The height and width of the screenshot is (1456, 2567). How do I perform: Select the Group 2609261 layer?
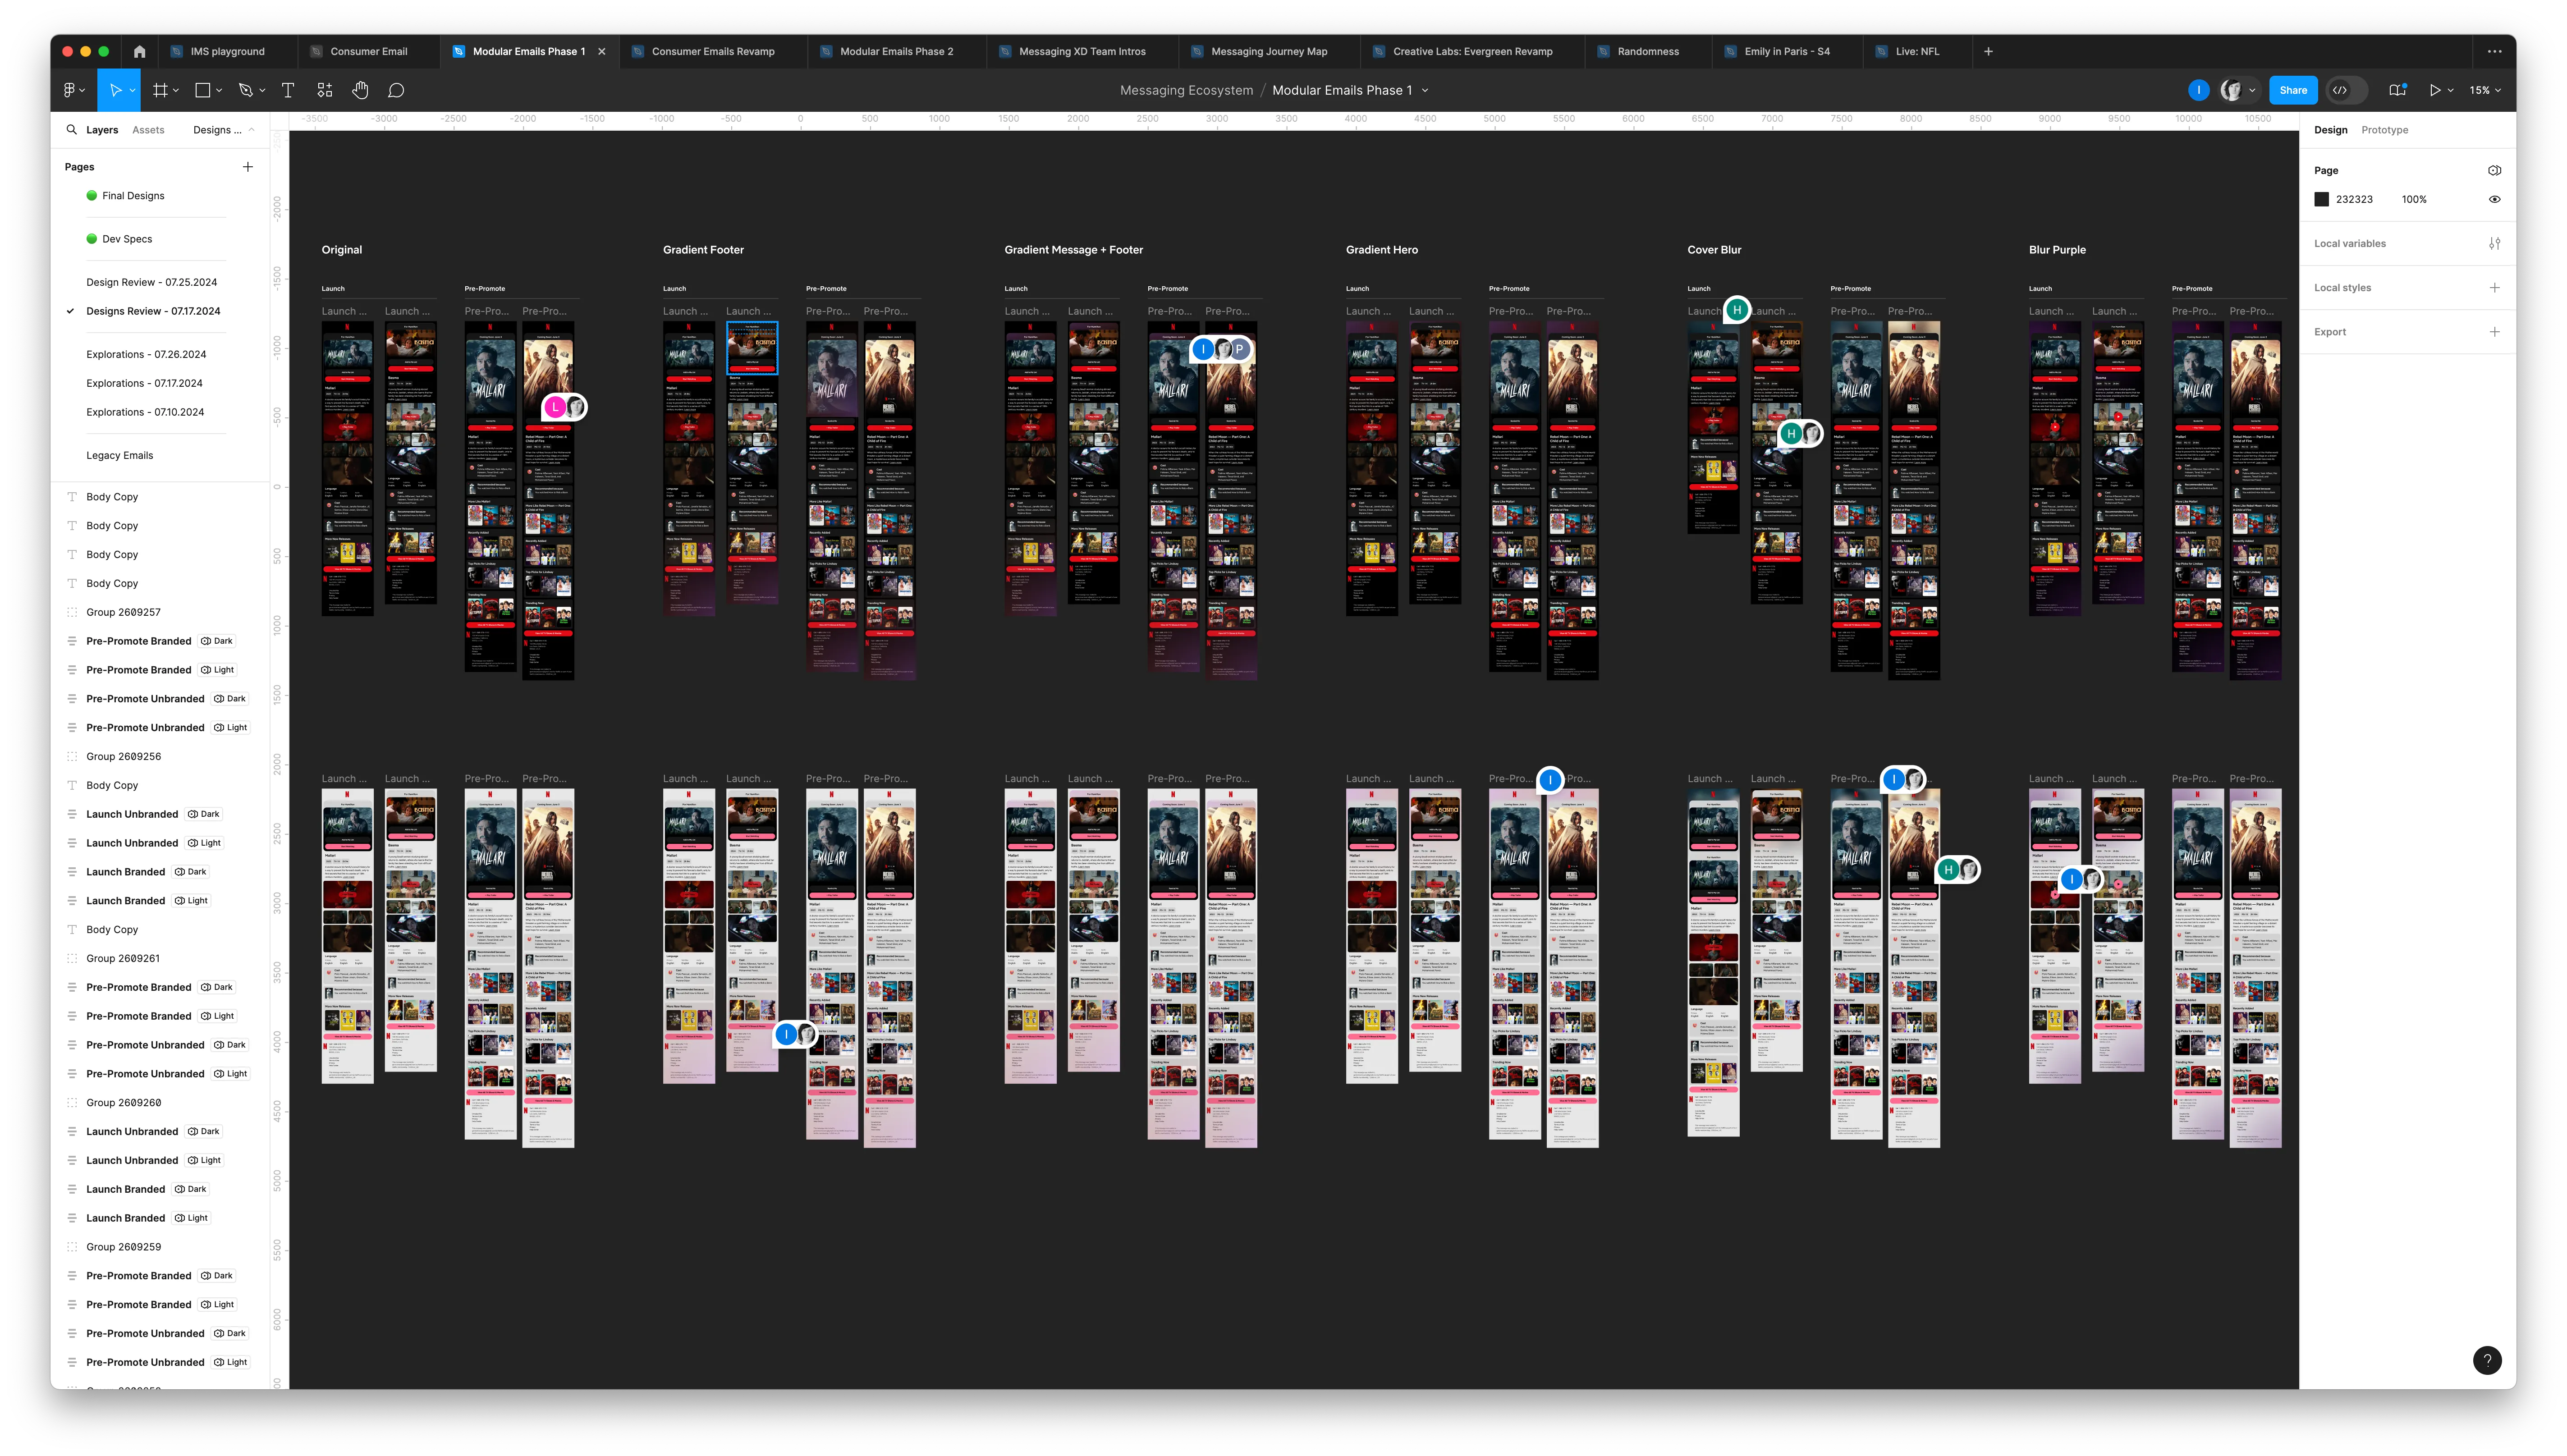(123, 958)
